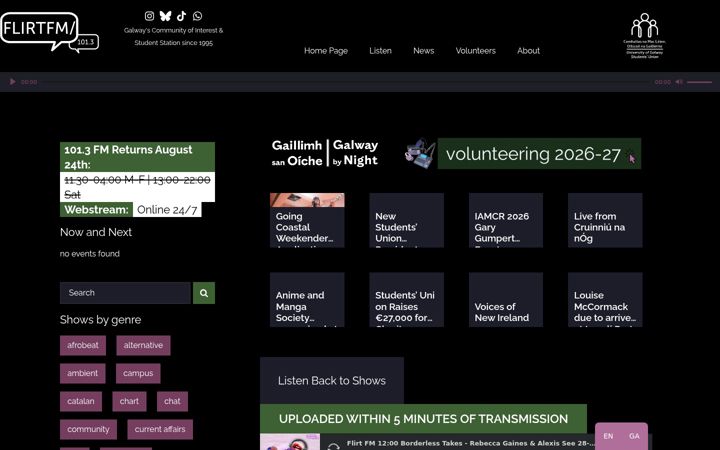Click the 'Webstream:' label
This screenshot has height=450, width=720.
96,210
